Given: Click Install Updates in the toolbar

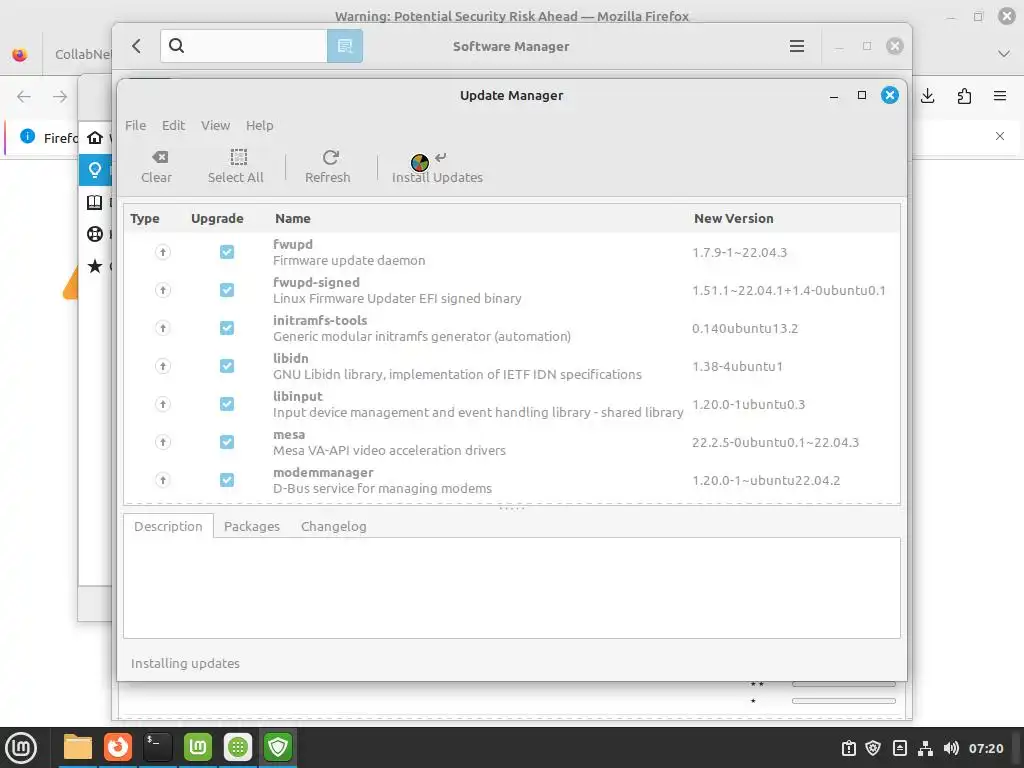Looking at the screenshot, I should [x=437, y=167].
